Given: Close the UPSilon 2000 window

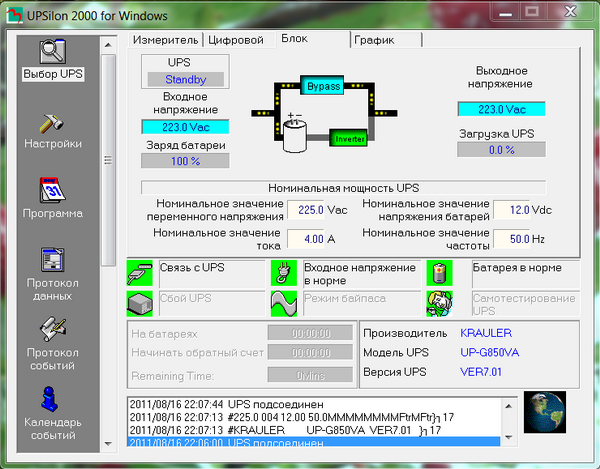Looking at the screenshot, I should (570, 12).
